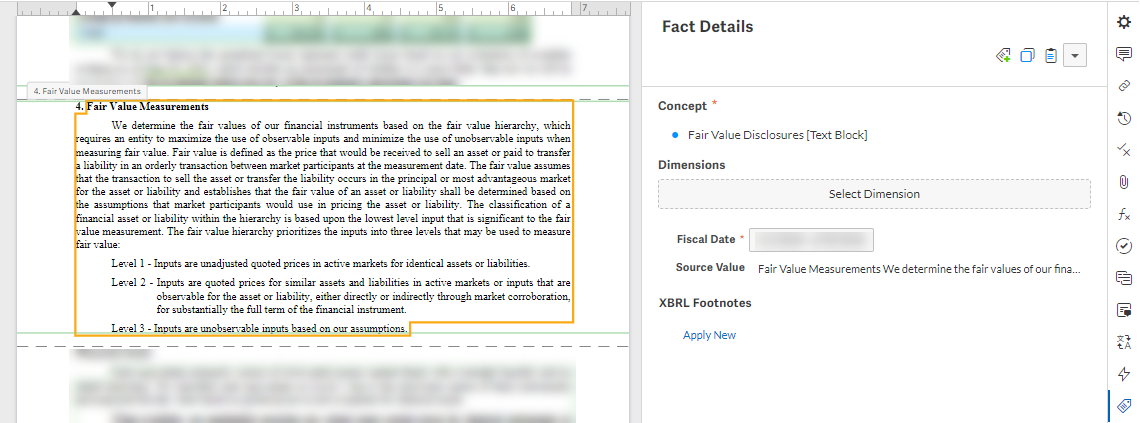Click the XBRL tag icon in sidebar
This screenshot has width=1140, height=423.
click(x=1123, y=406)
